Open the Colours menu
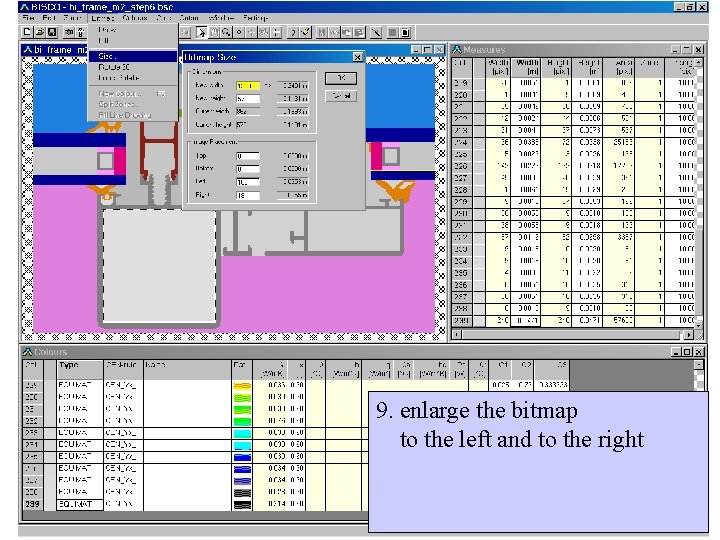The image size is (720, 540). (x=135, y=18)
